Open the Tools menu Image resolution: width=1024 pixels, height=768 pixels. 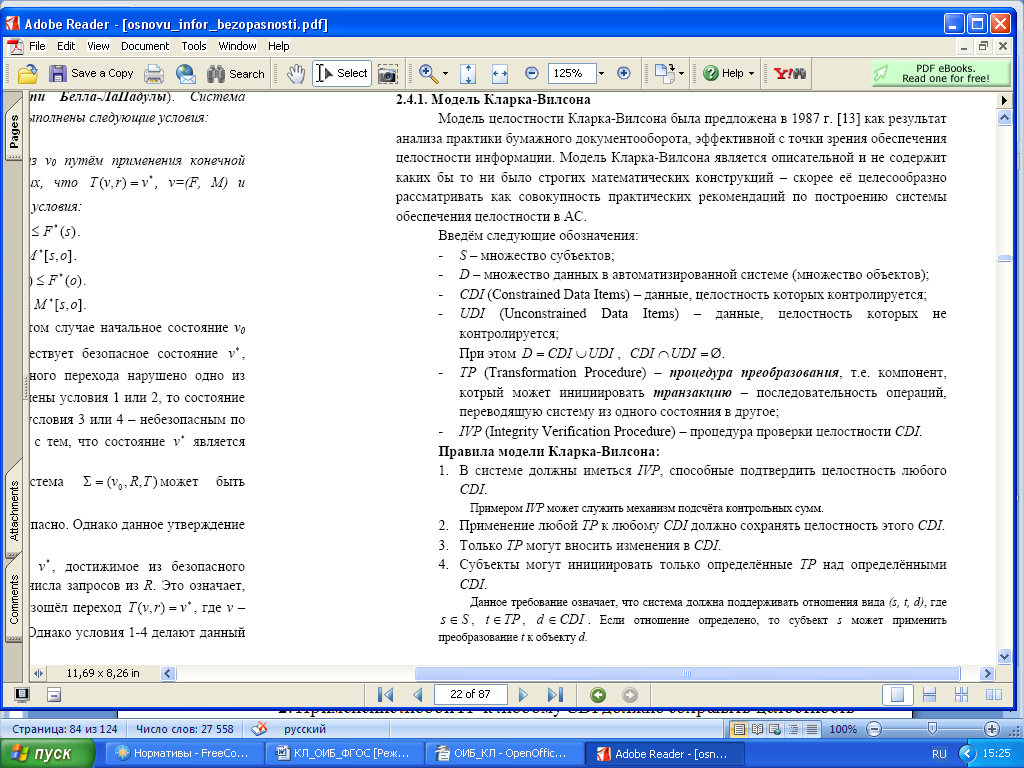click(194, 46)
